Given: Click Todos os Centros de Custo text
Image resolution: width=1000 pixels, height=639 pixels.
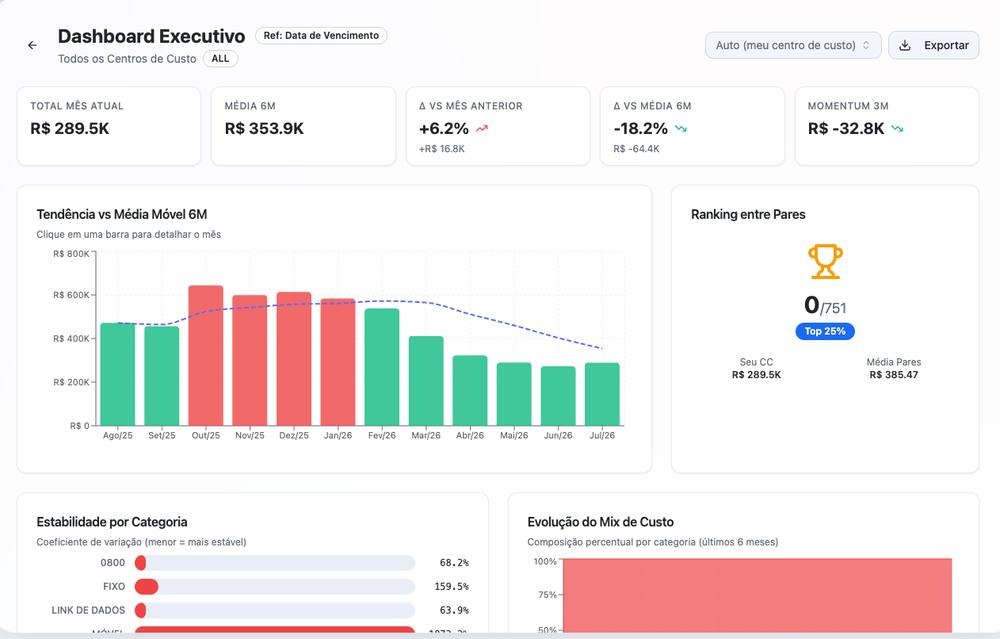Looking at the screenshot, I should [127, 59].
